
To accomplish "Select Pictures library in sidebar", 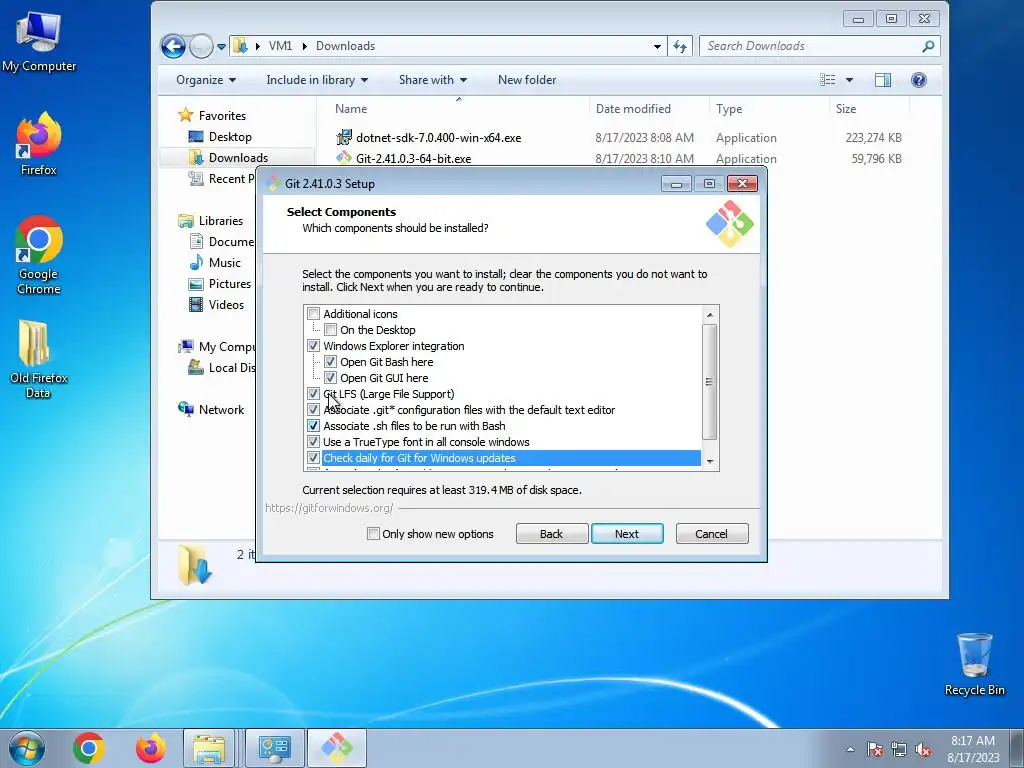I will 230,283.
